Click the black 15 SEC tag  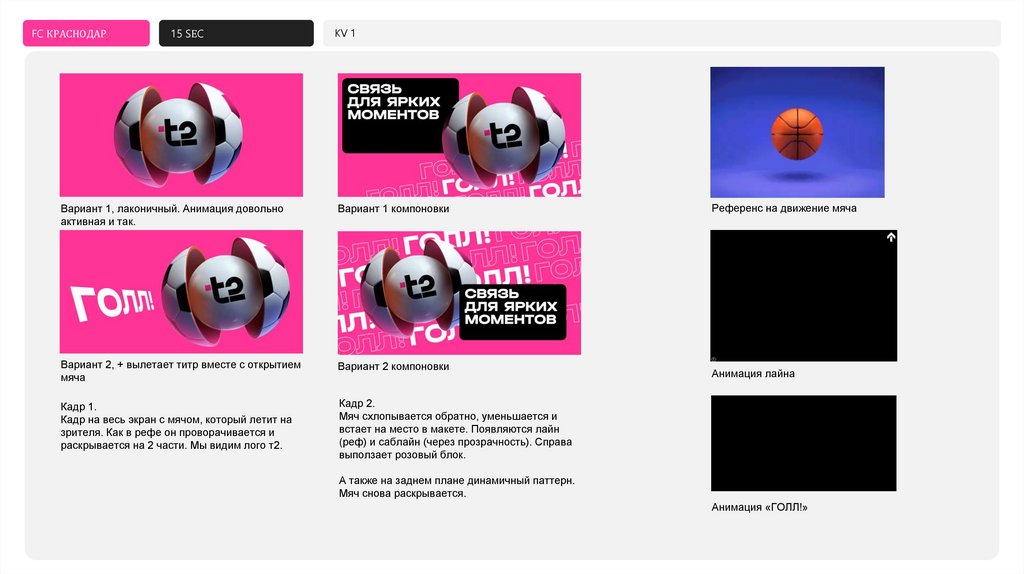(236, 33)
